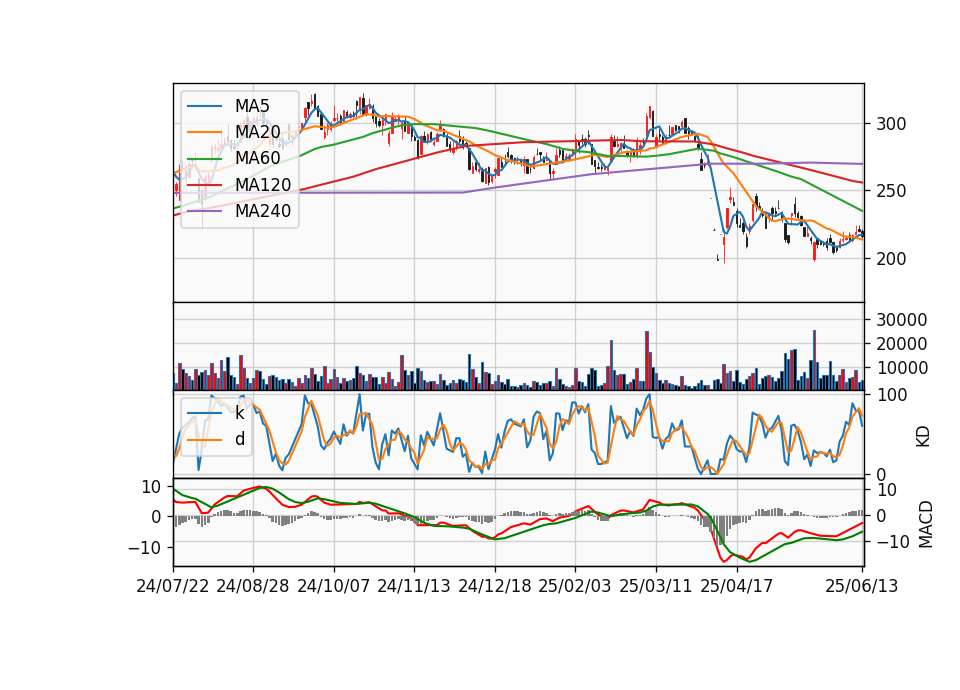
Task: Click the 24/08/28 date axis label
Action: point(253,586)
